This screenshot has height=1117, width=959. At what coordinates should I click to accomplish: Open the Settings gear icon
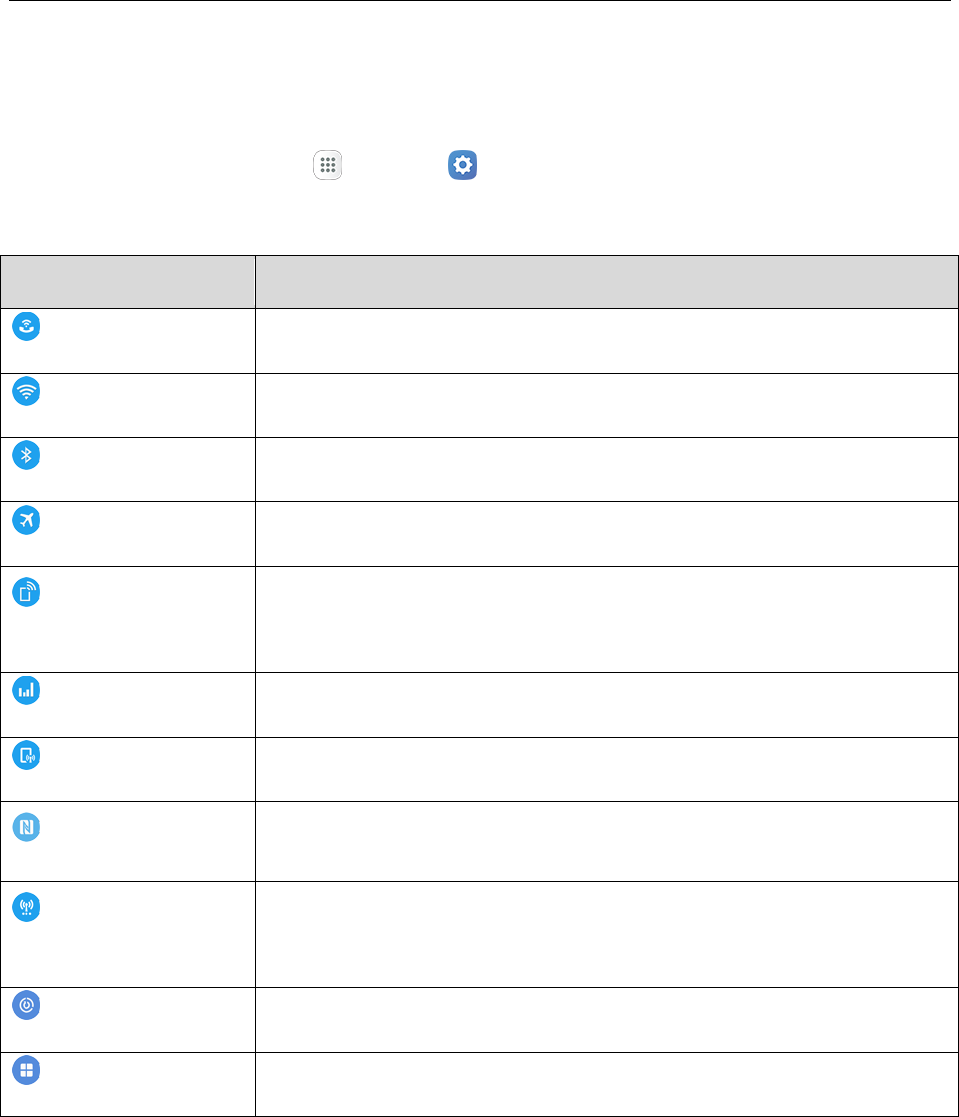point(462,166)
